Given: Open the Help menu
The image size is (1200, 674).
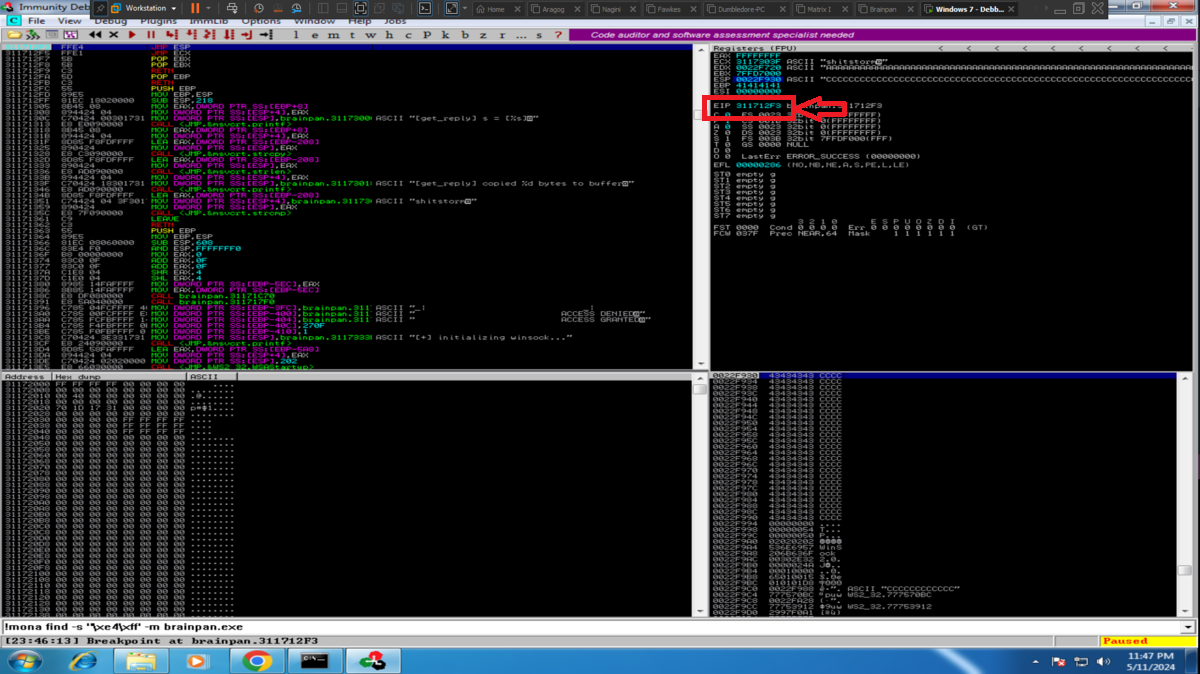Looking at the screenshot, I should [360, 20].
